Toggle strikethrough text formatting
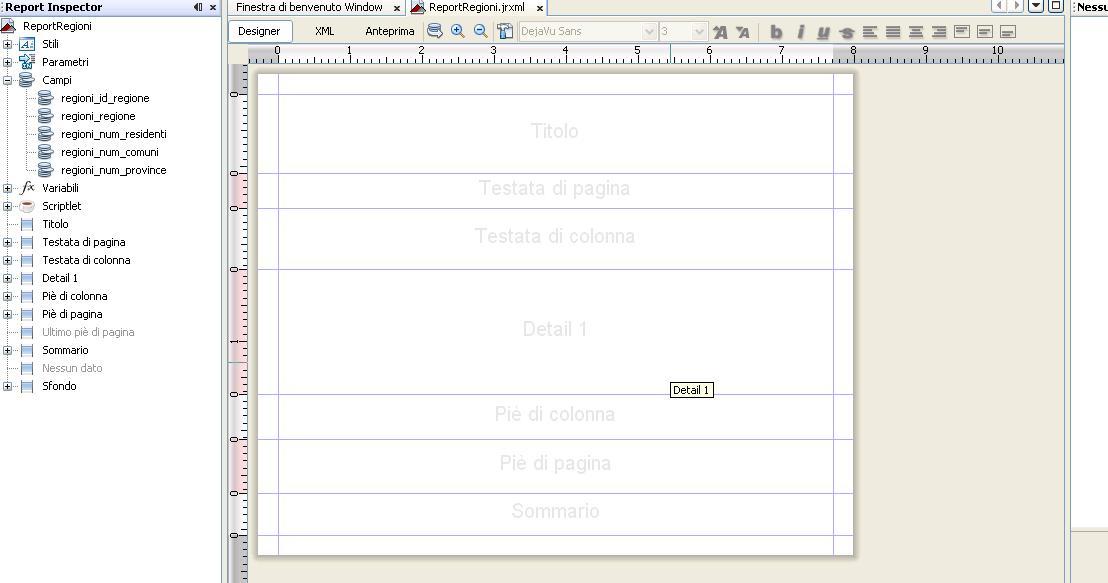Image resolution: width=1108 pixels, height=583 pixels. click(x=847, y=33)
